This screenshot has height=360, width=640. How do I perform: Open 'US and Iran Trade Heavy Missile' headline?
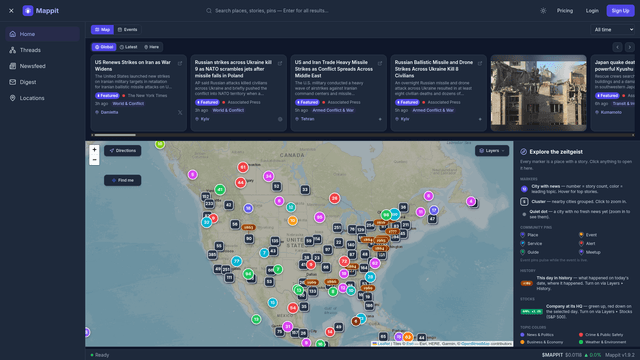coord(334,69)
